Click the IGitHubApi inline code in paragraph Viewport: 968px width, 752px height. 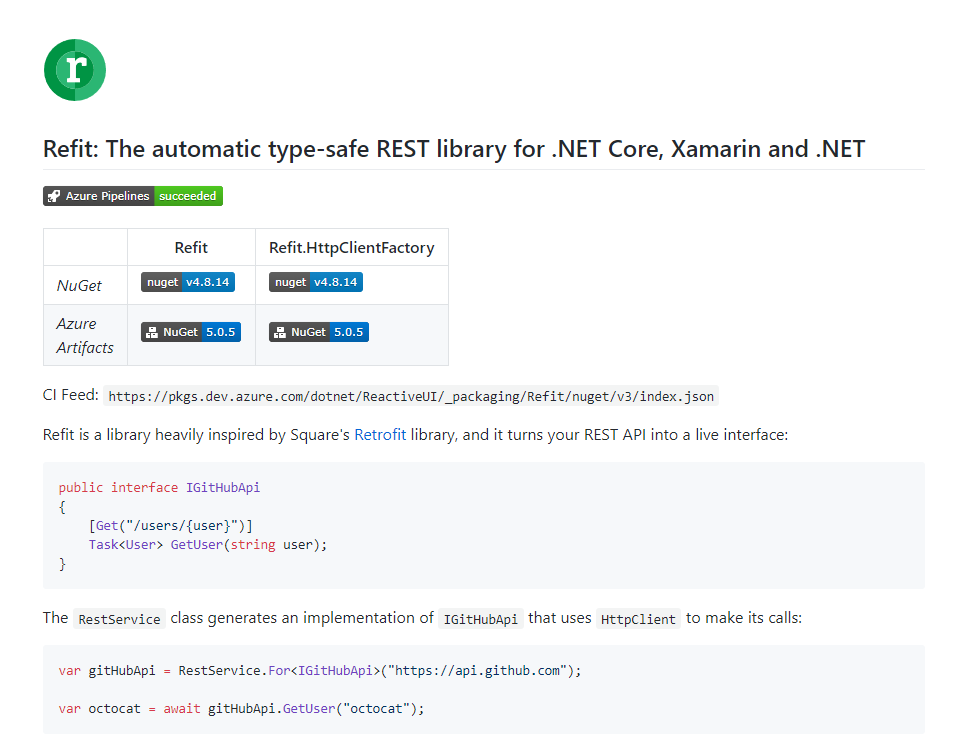pyautogui.click(x=480, y=619)
